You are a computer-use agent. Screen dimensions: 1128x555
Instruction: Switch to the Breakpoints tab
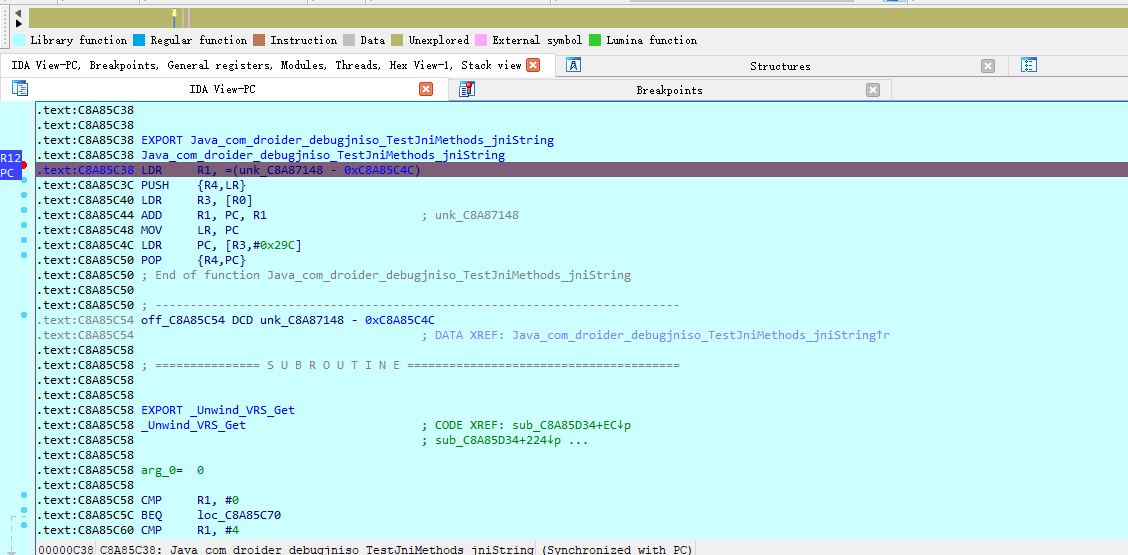669,90
